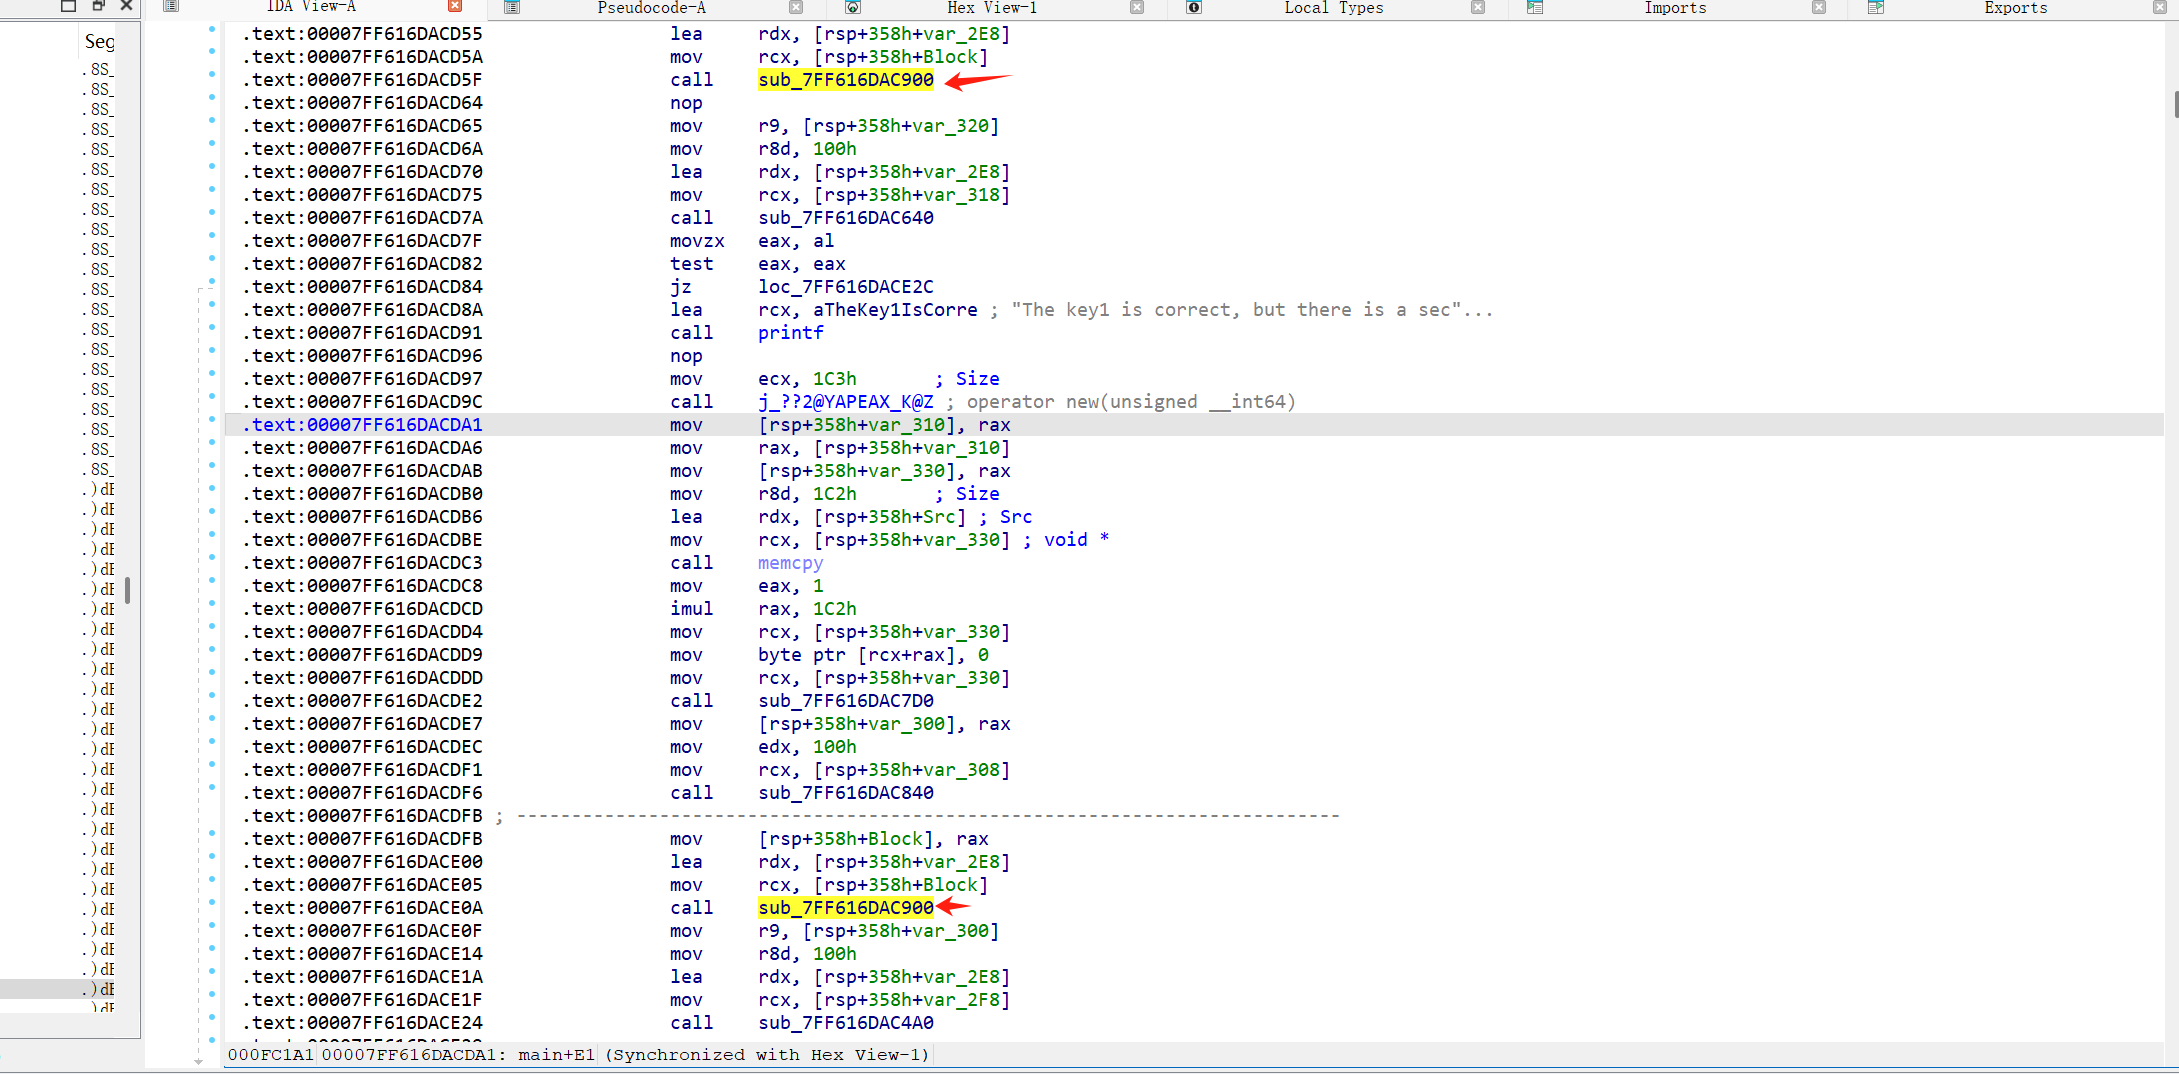The image size is (2179, 1074).
Task: Close the Exports tab
Action: tap(2160, 7)
